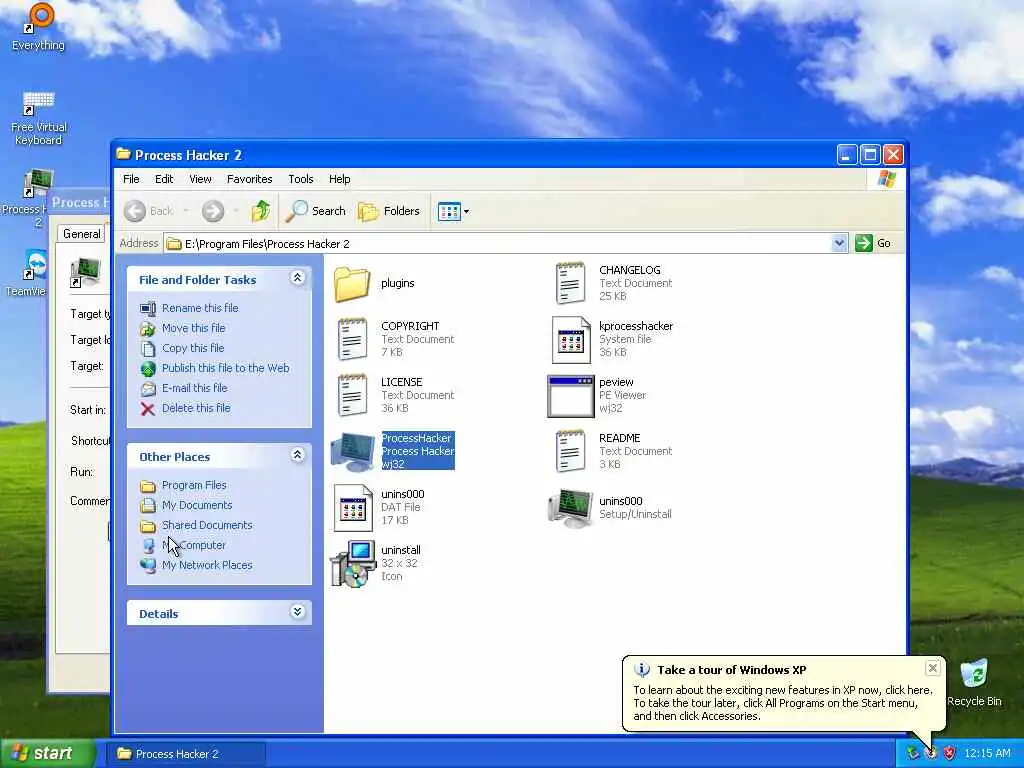1024x768 pixels.
Task: Click the Search toolbar button
Action: pos(316,211)
